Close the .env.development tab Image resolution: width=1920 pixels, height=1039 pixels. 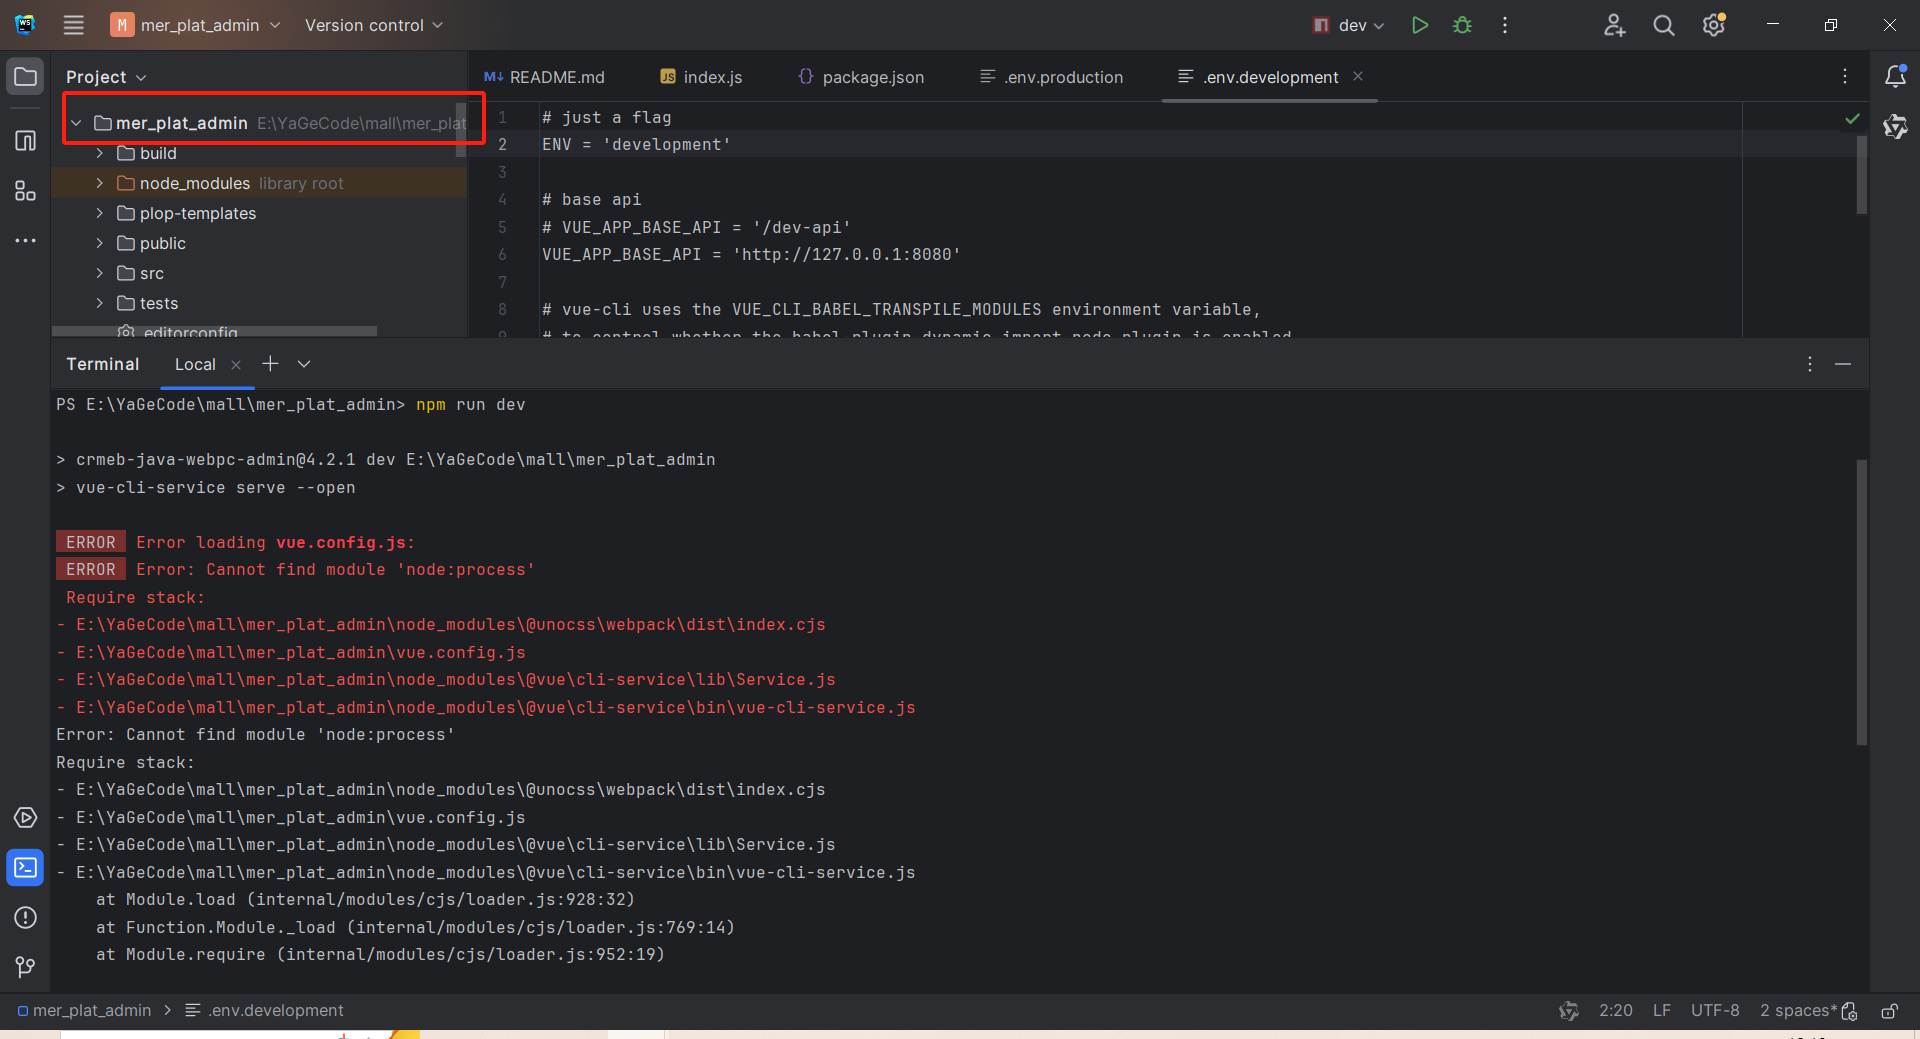click(1358, 76)
